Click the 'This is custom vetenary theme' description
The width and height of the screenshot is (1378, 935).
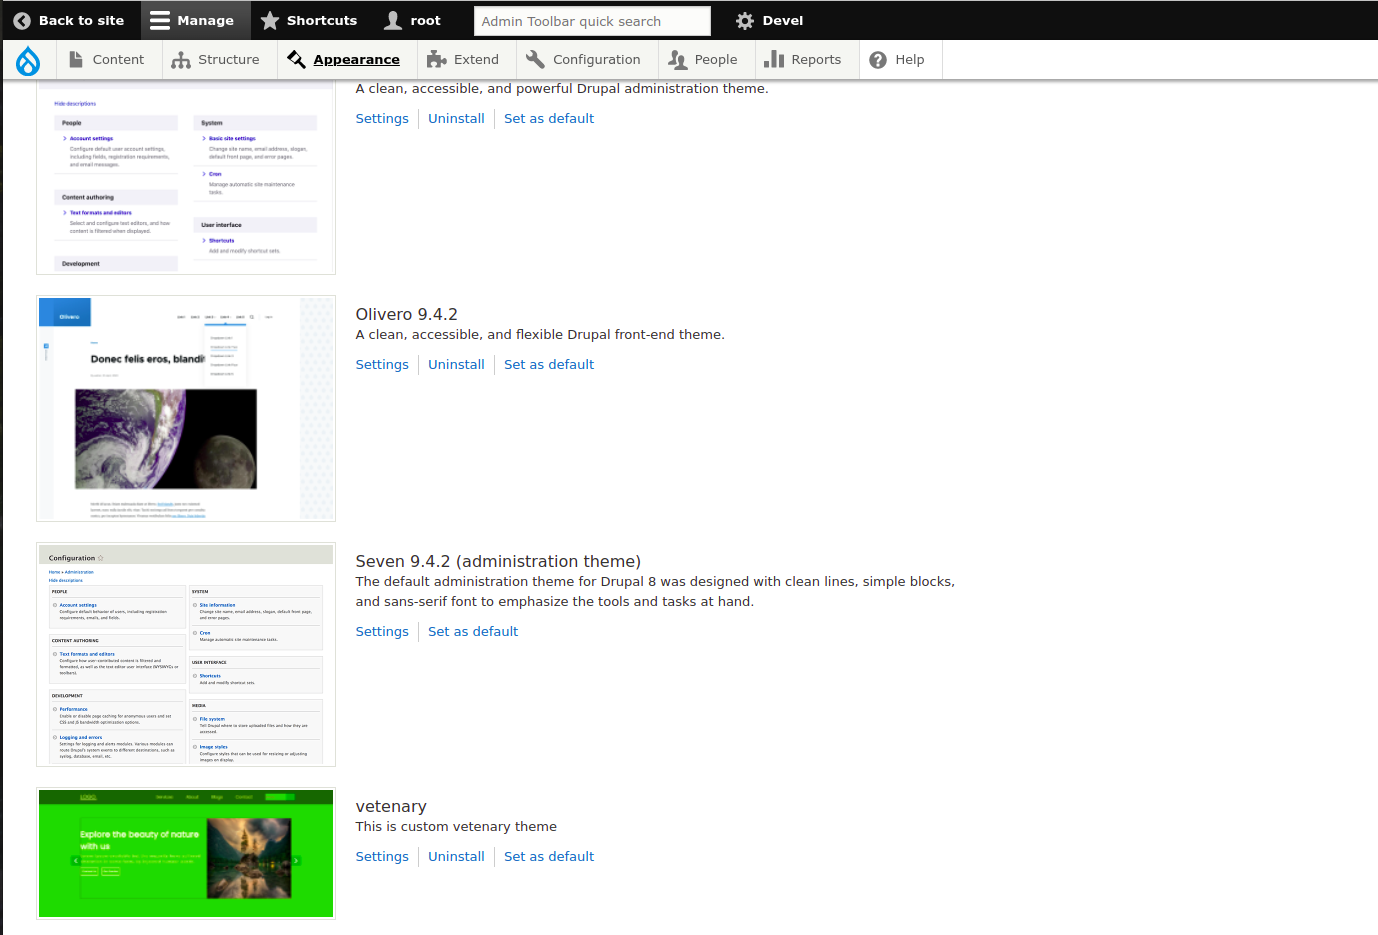click(456, 826)
